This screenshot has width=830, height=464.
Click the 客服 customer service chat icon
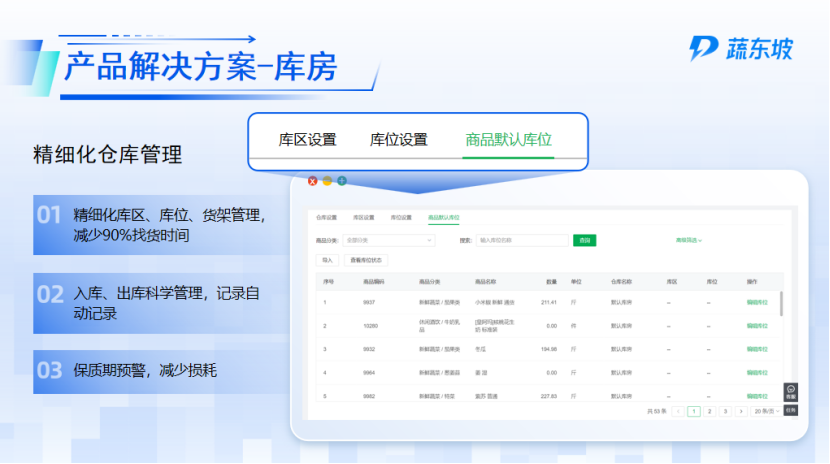pyautogui.click(x=790, y=392)
